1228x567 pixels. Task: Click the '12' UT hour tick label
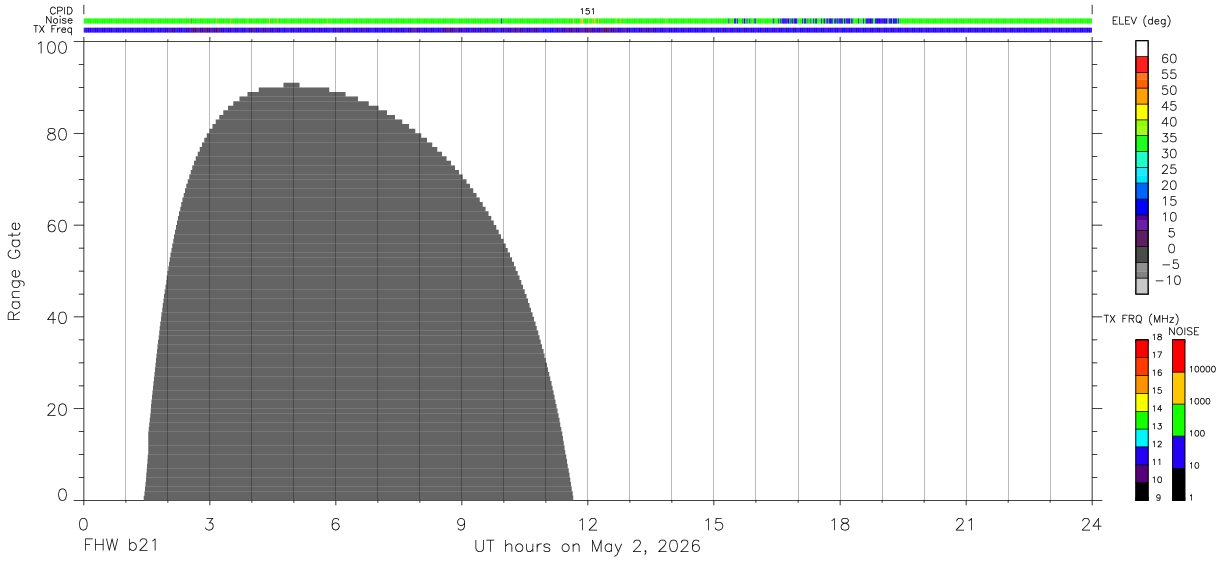coord(587,525)
